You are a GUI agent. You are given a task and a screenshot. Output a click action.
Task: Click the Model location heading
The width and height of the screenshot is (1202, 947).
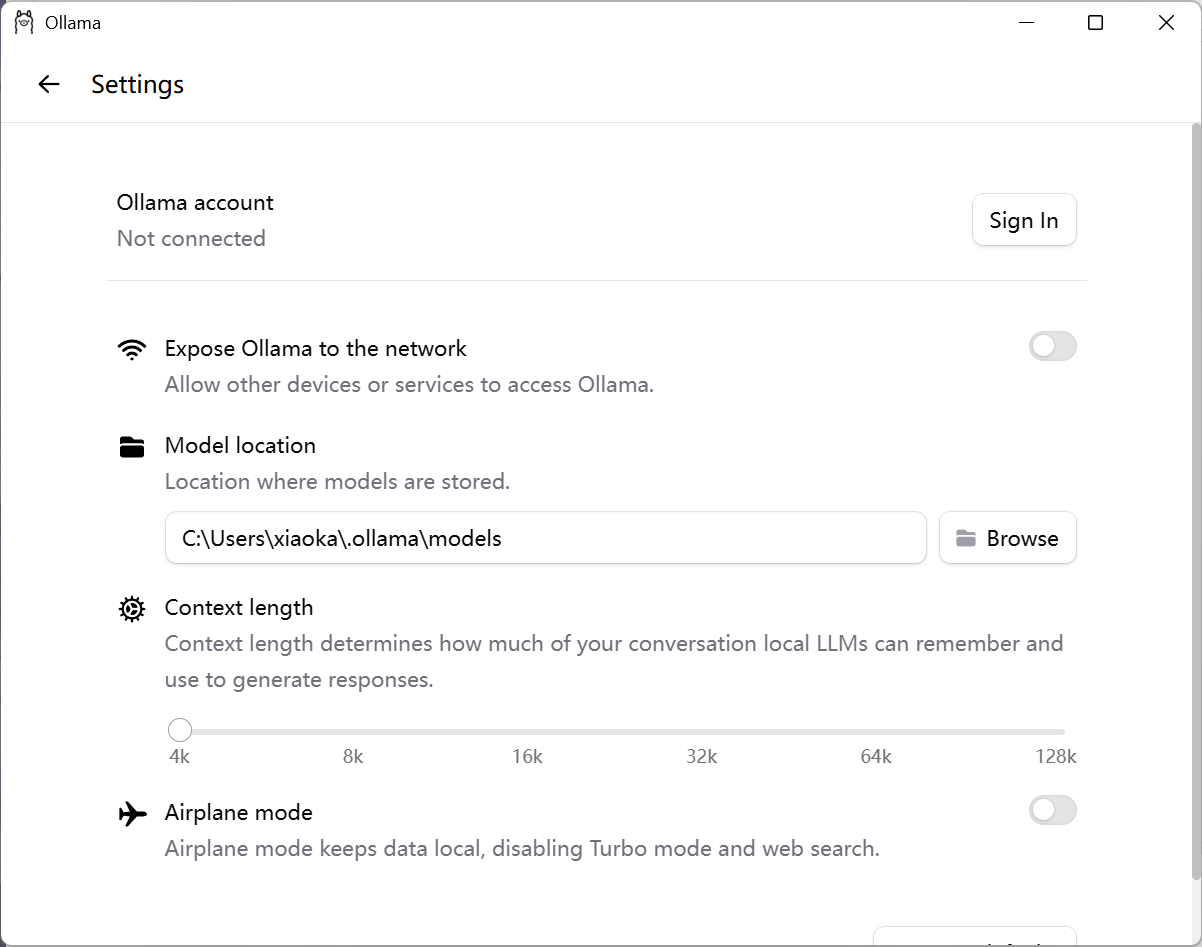tap(240, 446)
